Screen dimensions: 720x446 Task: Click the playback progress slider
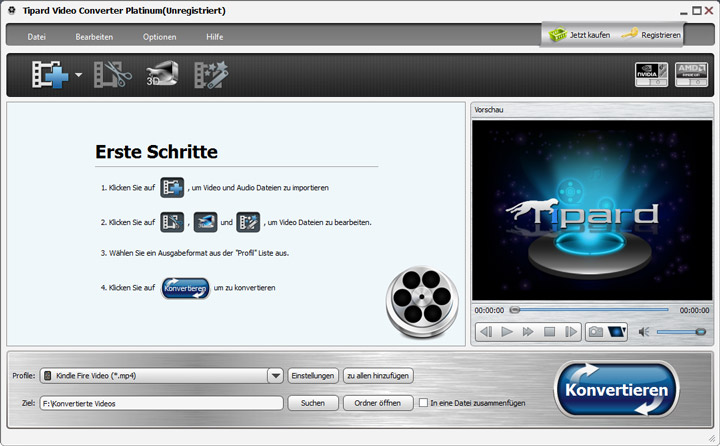coord(592,310)
